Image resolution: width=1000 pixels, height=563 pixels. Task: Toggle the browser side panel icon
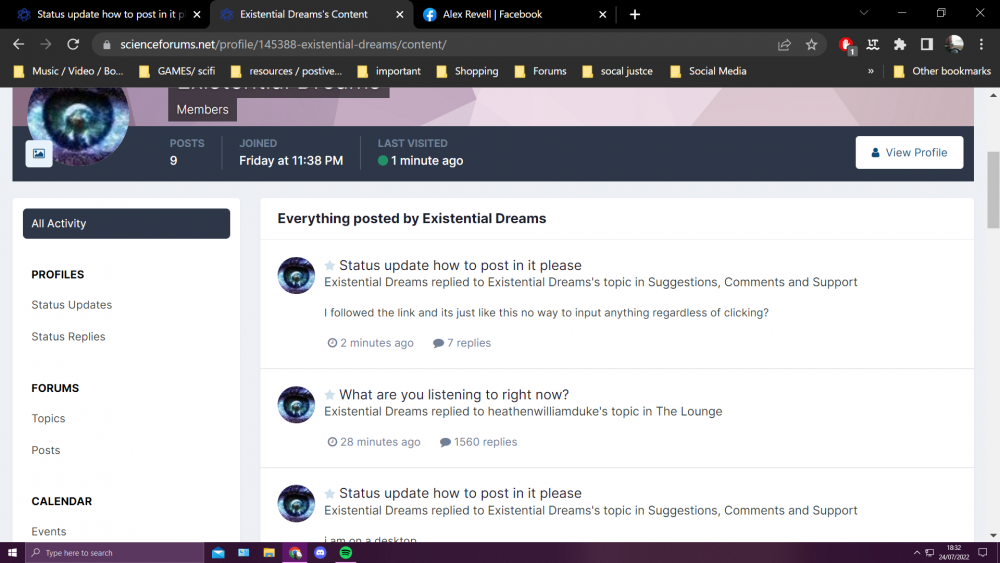[927, 45]
